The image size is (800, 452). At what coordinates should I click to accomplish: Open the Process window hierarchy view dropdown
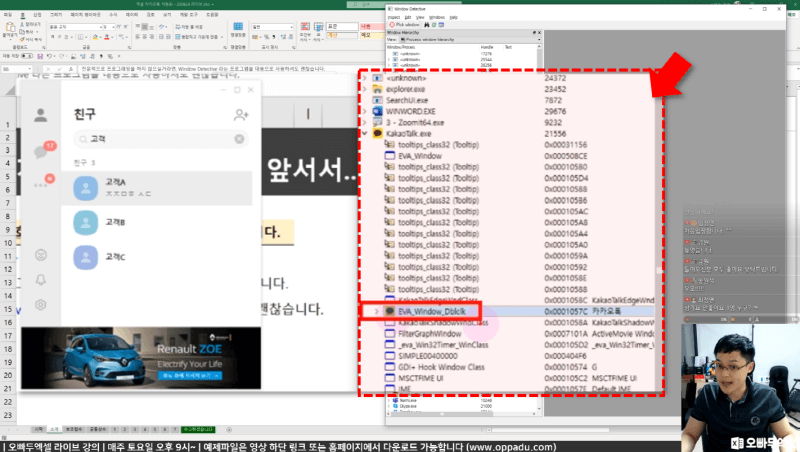(470, 39)
